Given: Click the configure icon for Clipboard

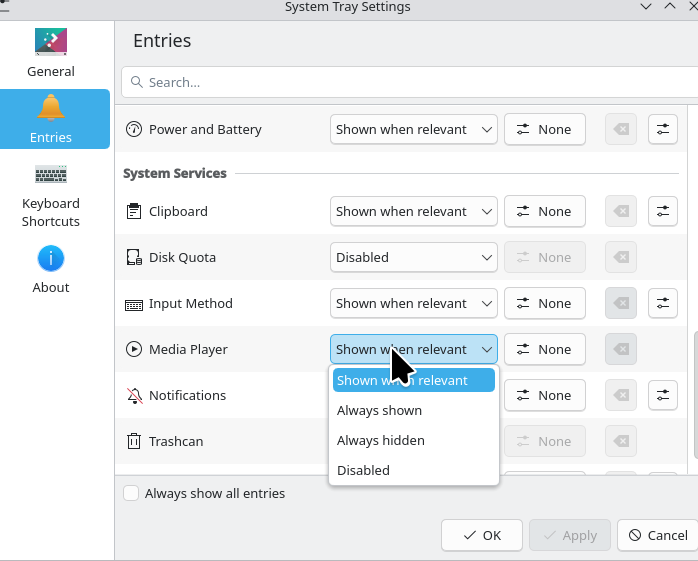Looking at the screenshot, I should tap(663, 211).
